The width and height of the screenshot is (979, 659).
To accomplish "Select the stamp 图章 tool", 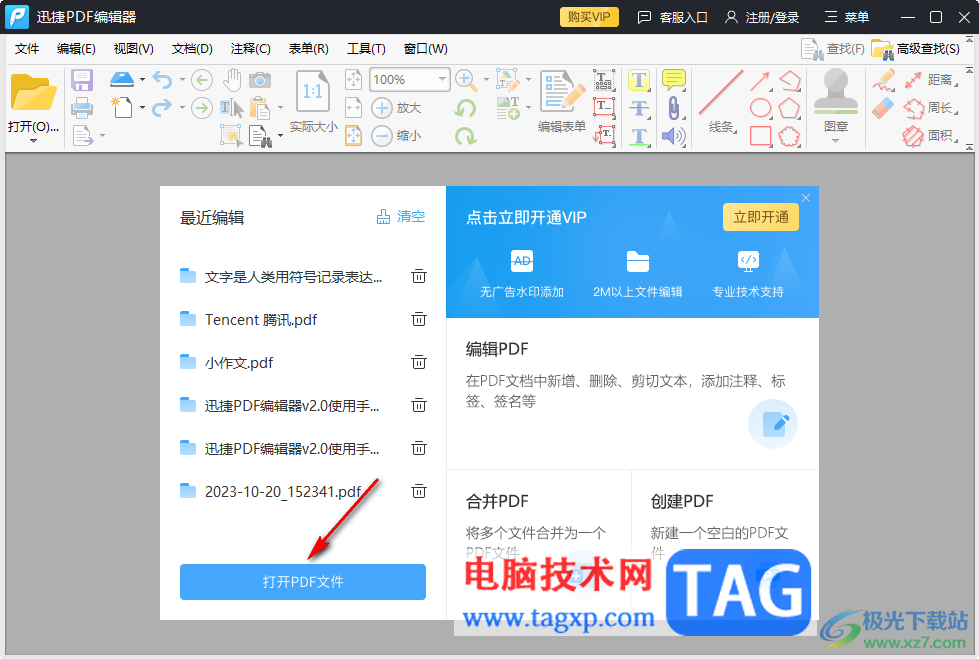I will click(835, 99).
